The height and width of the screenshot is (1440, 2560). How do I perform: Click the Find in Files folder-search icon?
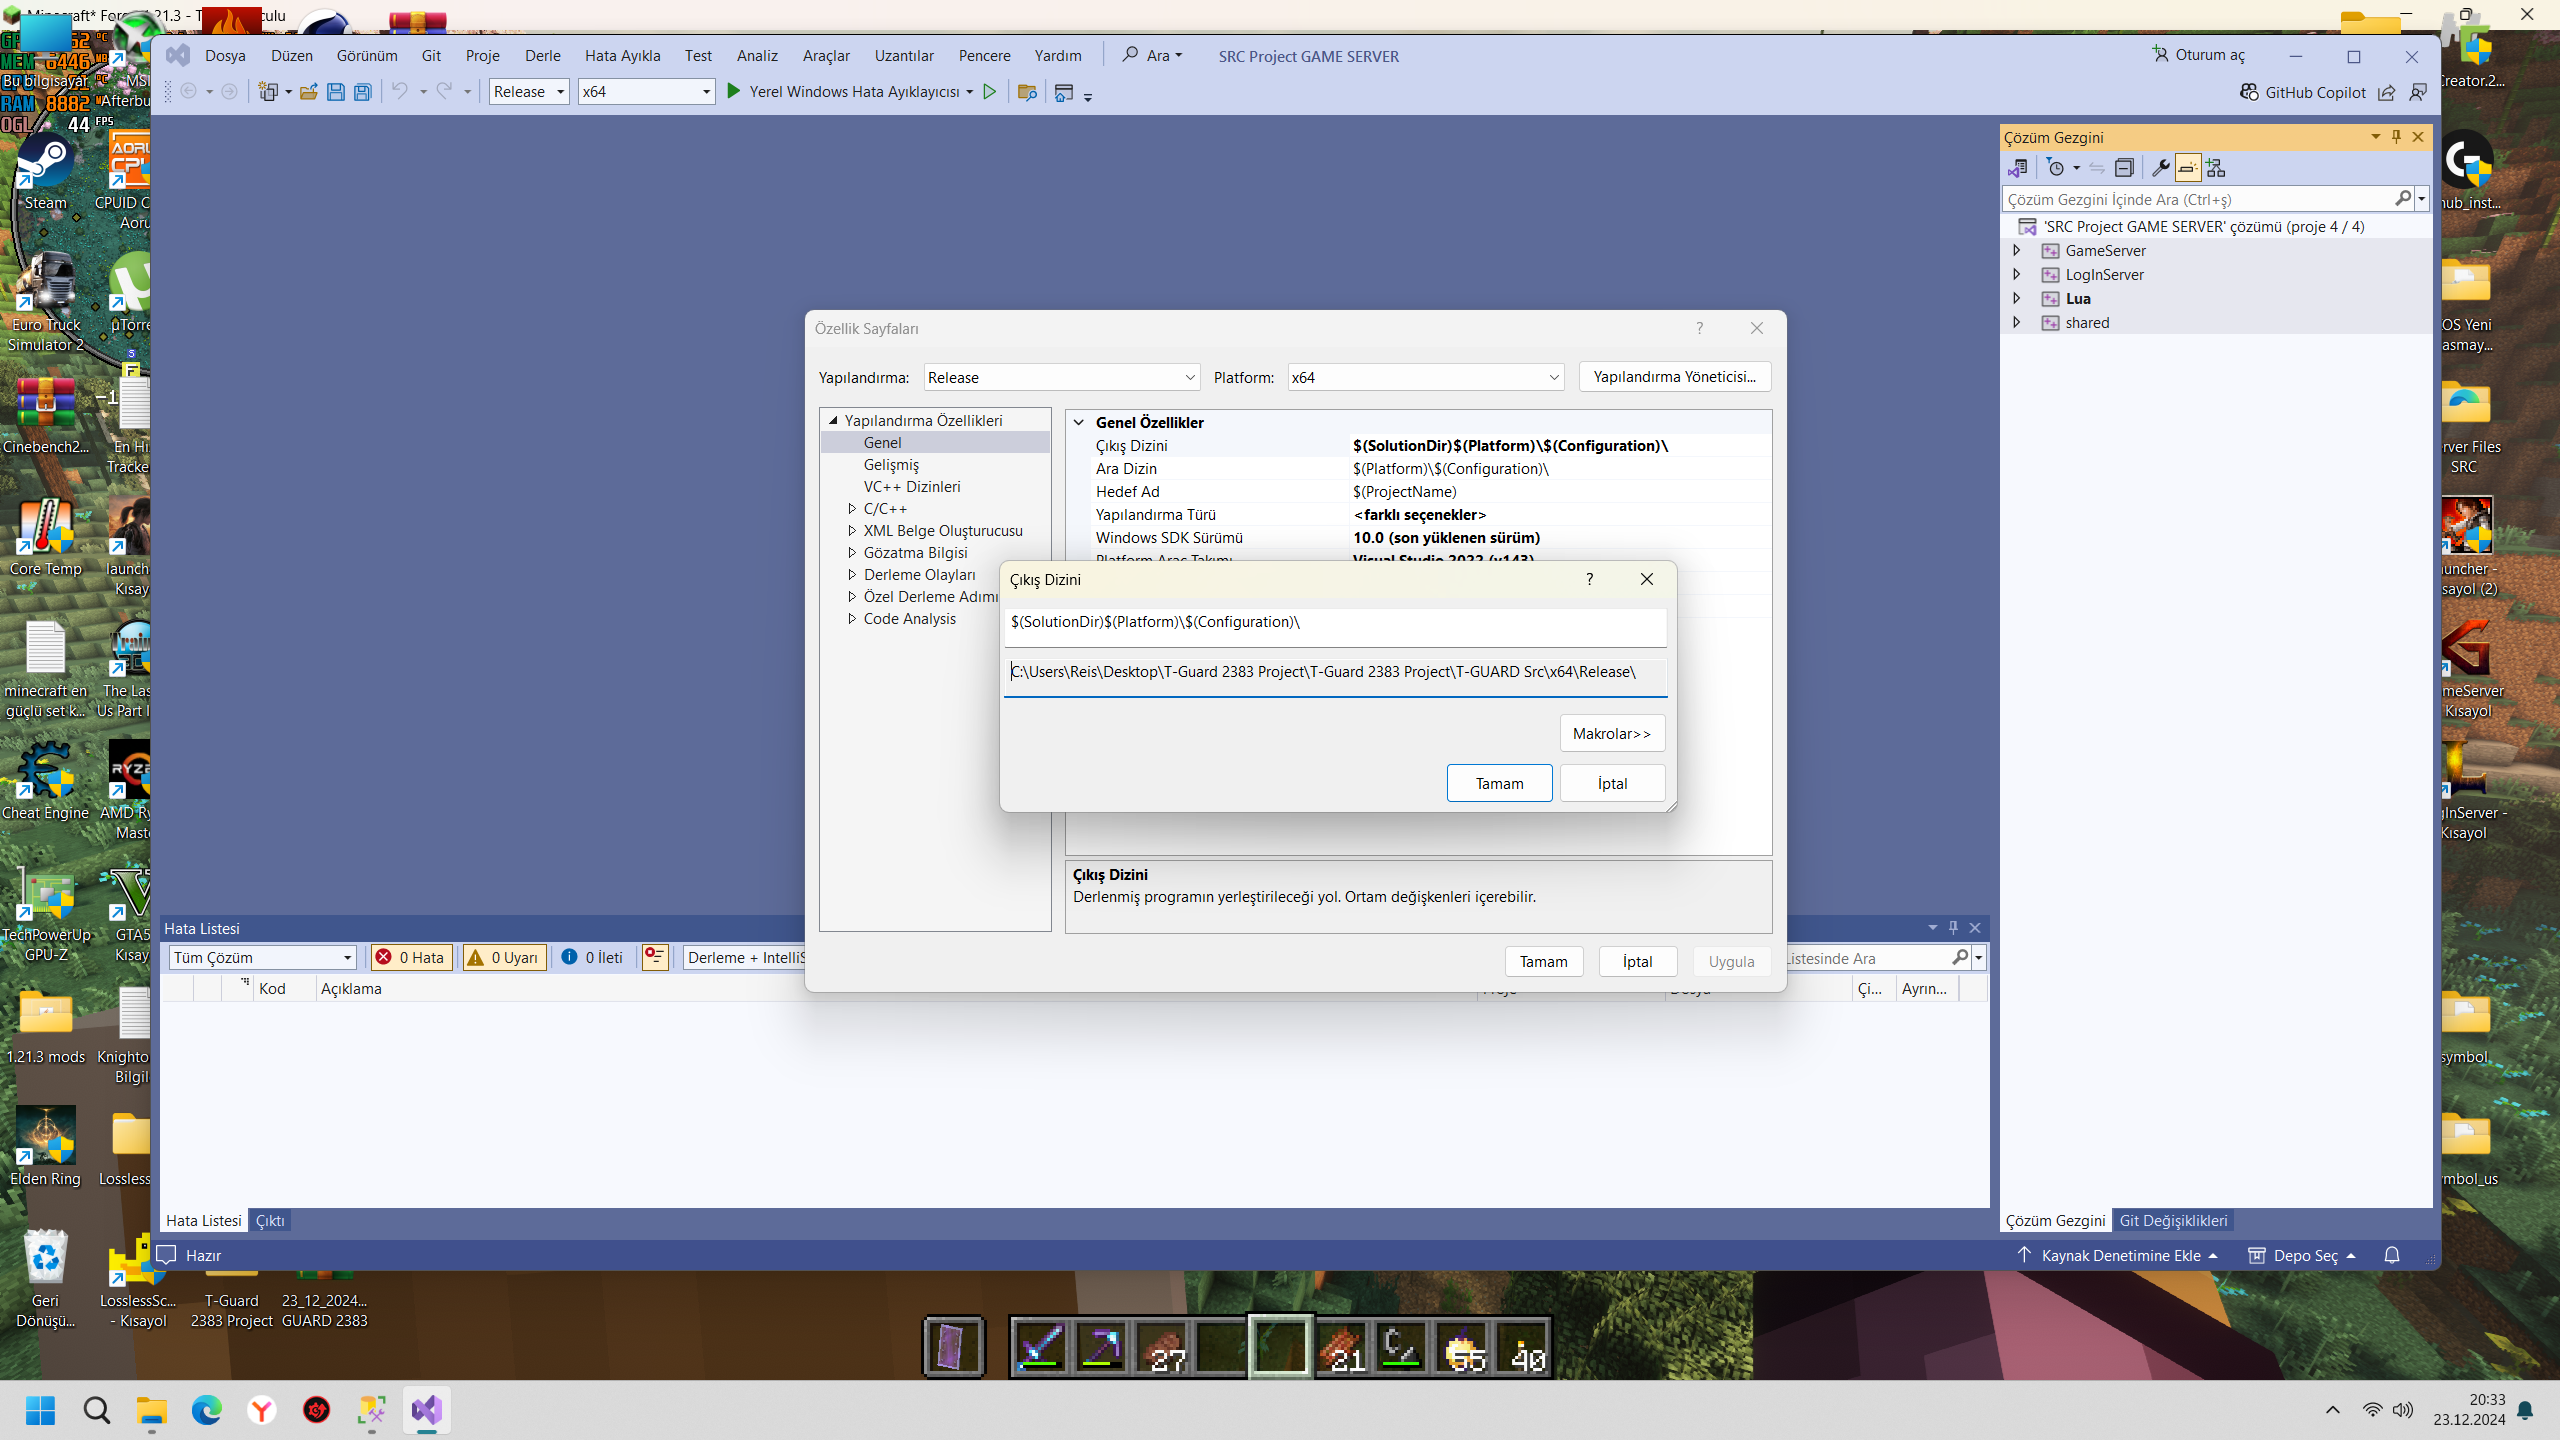tap(1026, 92)
